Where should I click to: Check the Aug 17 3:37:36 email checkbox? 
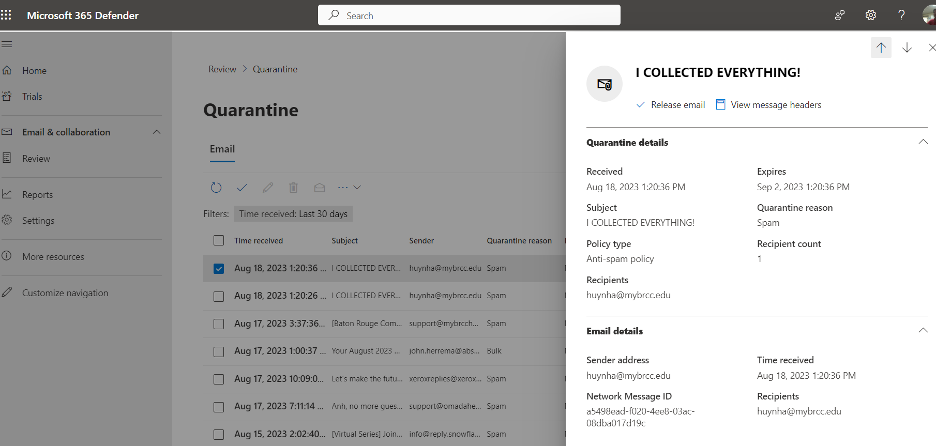pos(218,323)
